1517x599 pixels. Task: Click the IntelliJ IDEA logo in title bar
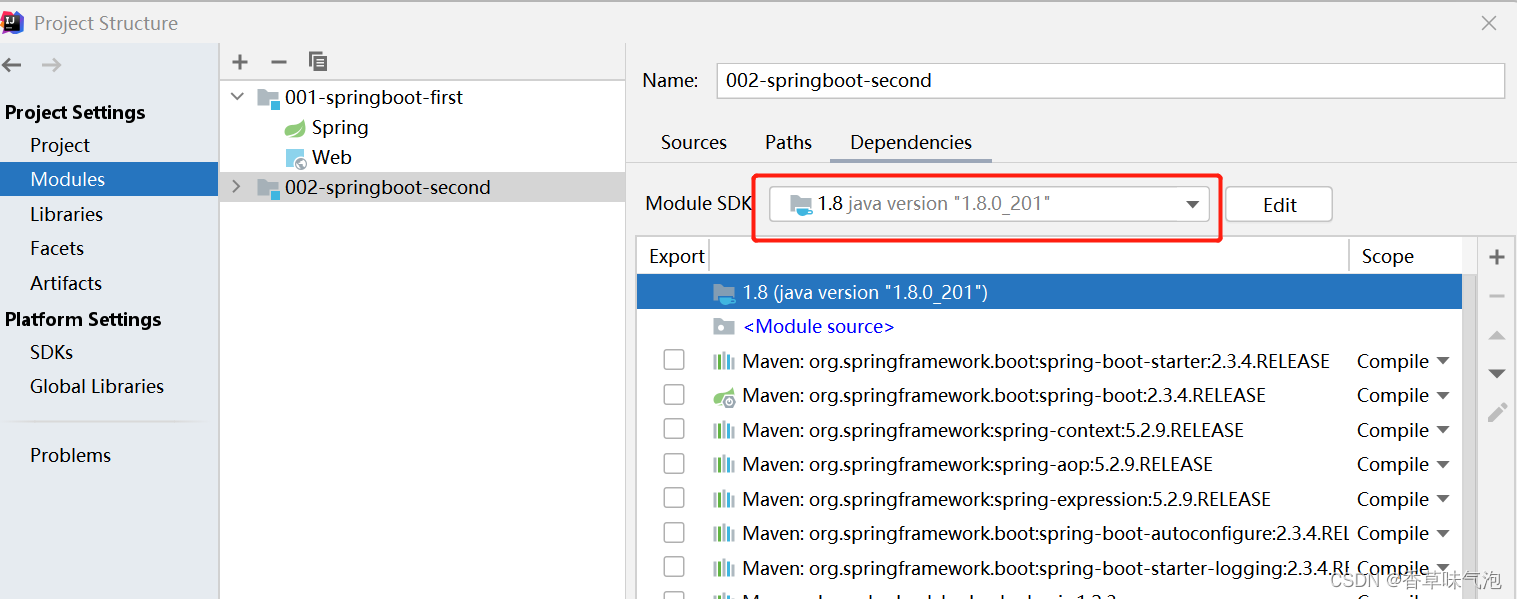[x=13, y=22]
